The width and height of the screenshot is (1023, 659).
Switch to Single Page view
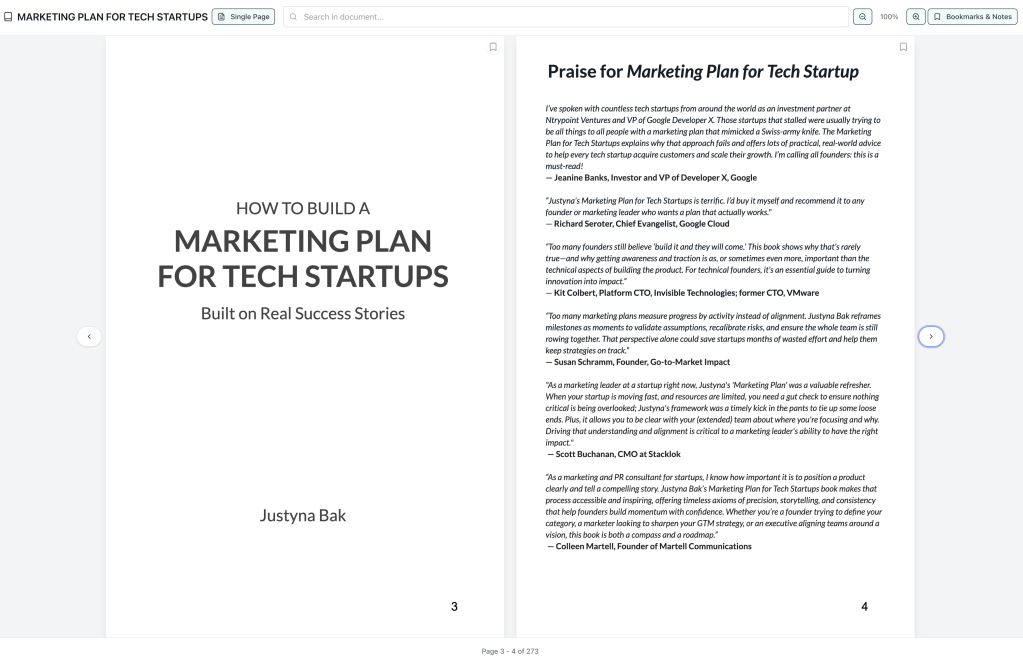click(x=244, y=17)
